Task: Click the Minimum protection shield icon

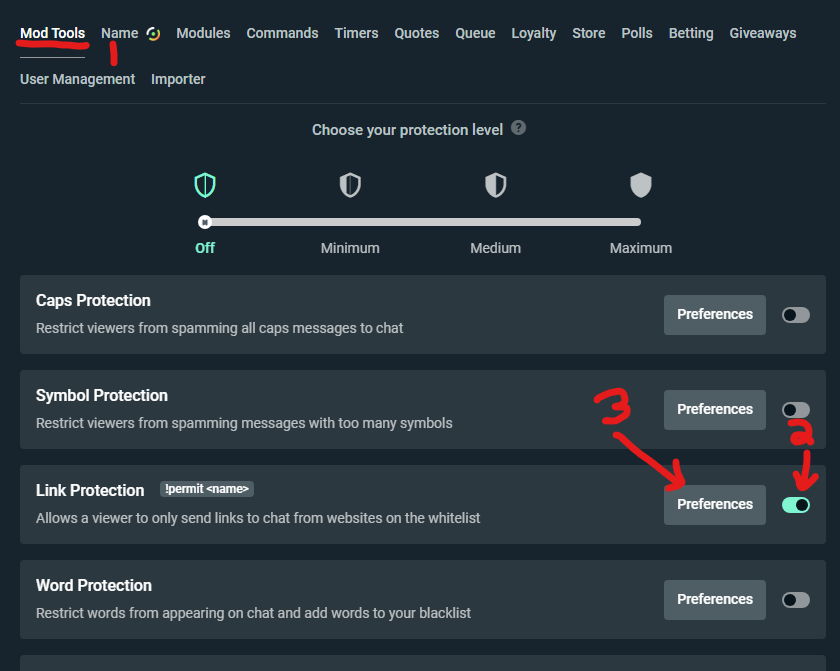Action: click(x=350, y=185)
